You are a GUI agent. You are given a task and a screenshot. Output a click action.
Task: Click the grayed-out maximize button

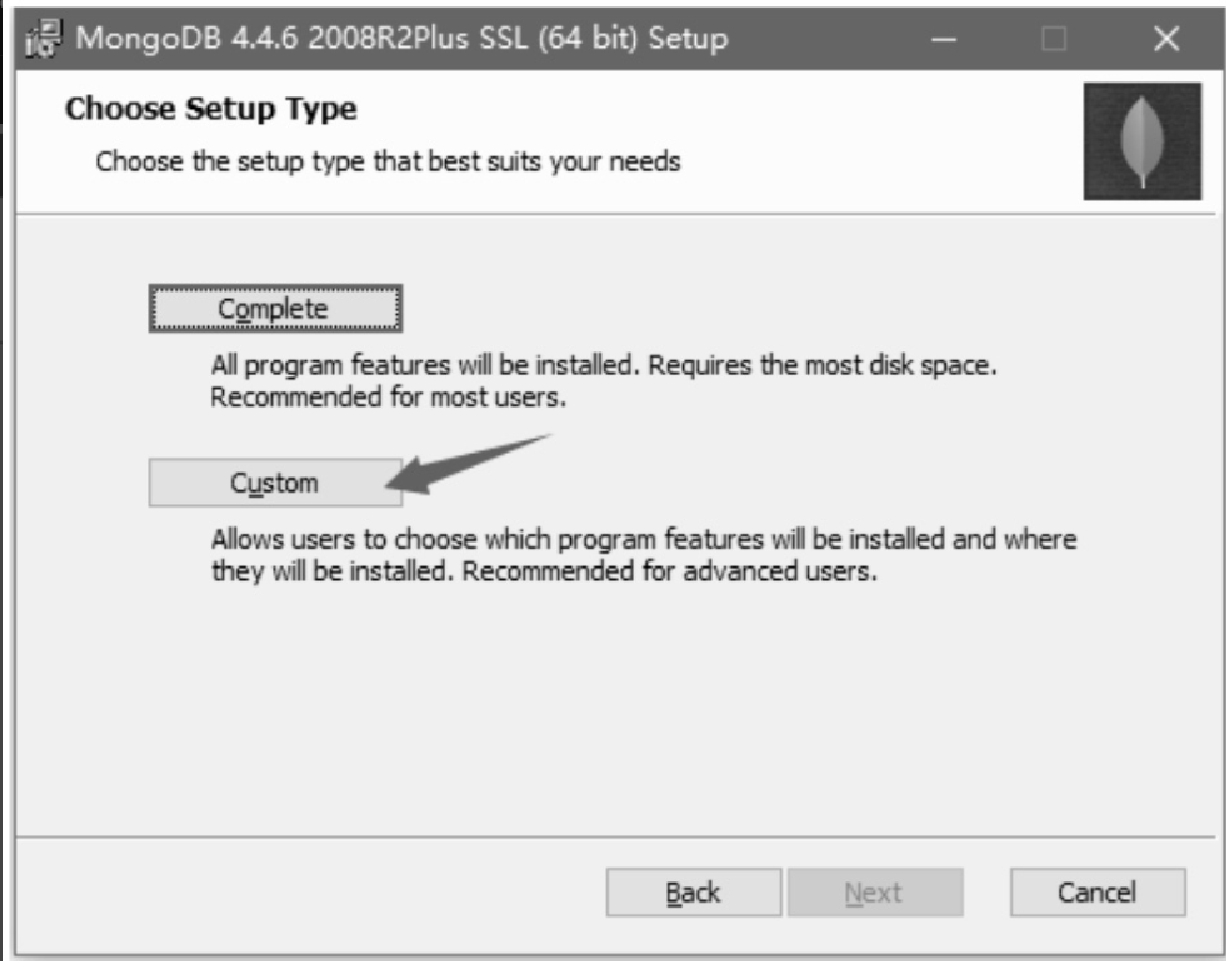(1054, 40)
